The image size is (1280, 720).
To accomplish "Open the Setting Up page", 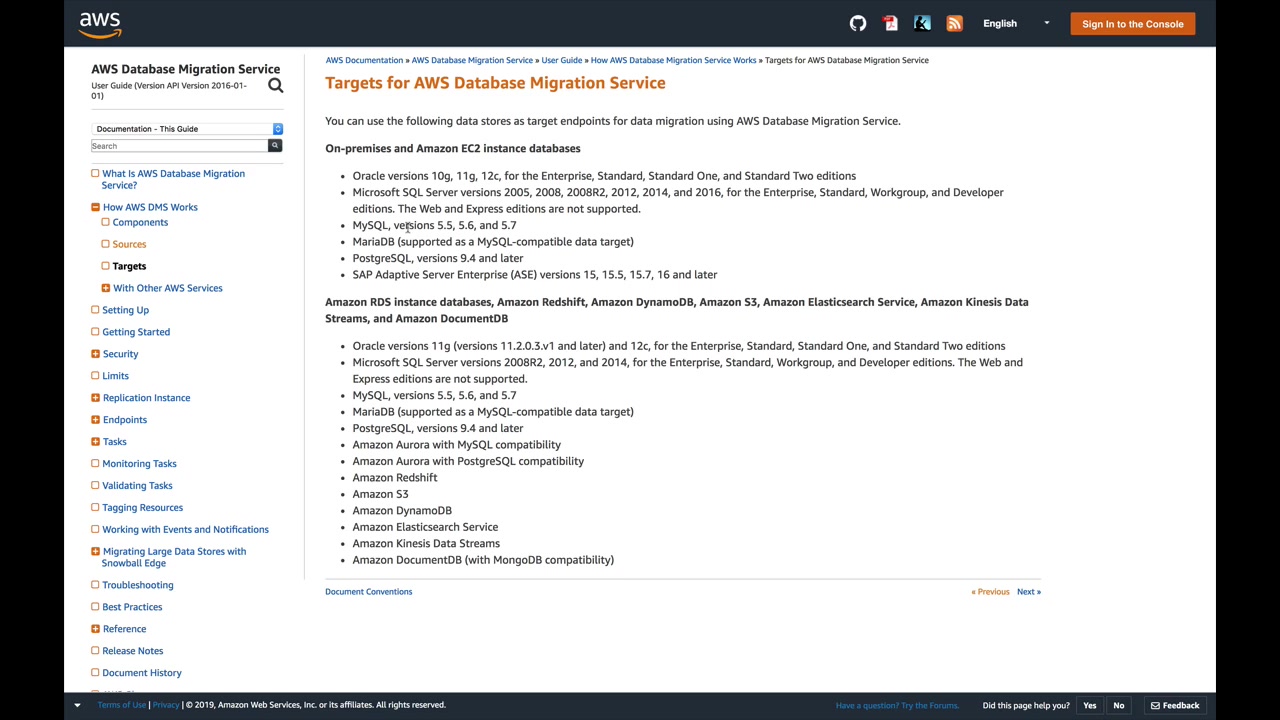I will 125,310.
